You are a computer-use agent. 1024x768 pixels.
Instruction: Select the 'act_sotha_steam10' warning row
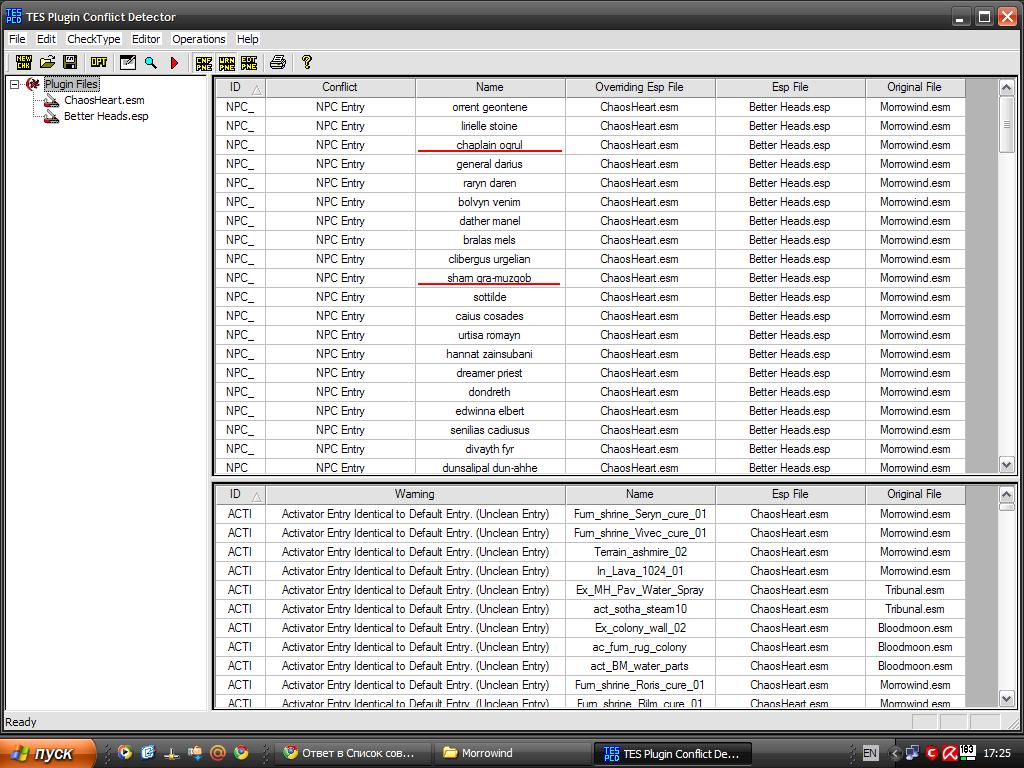590,609
